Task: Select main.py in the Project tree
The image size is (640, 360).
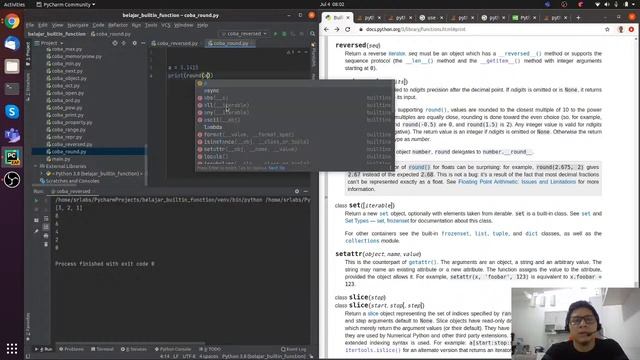Action: [x=61, y=159]
